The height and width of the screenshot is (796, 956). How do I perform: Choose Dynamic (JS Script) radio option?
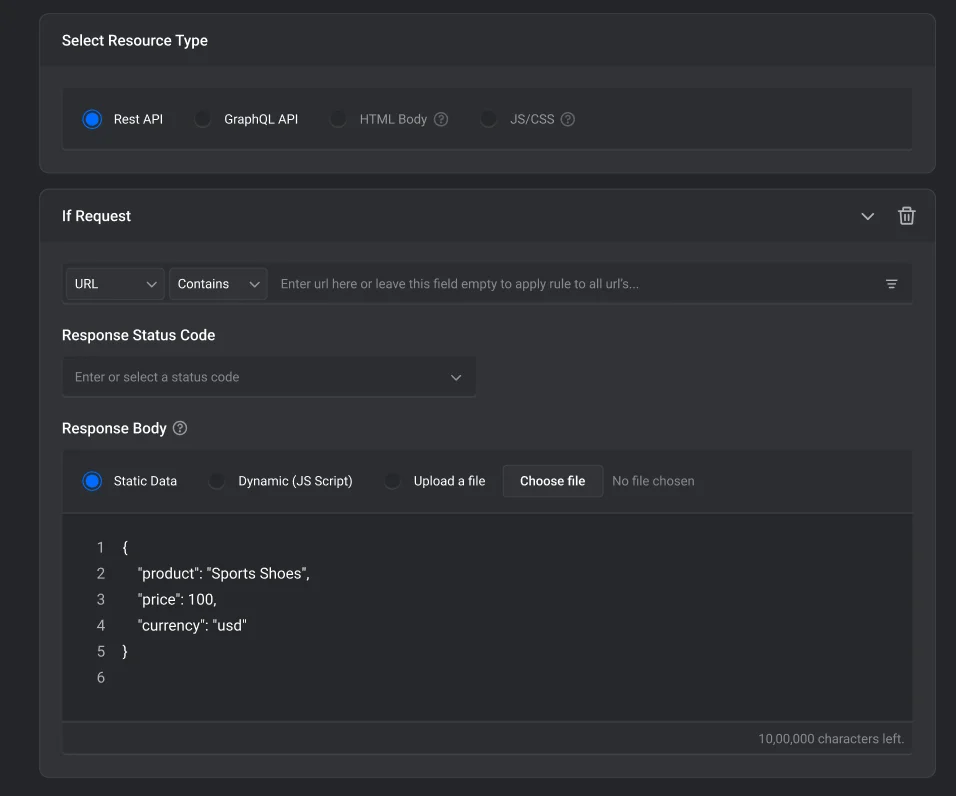[216, 481]
